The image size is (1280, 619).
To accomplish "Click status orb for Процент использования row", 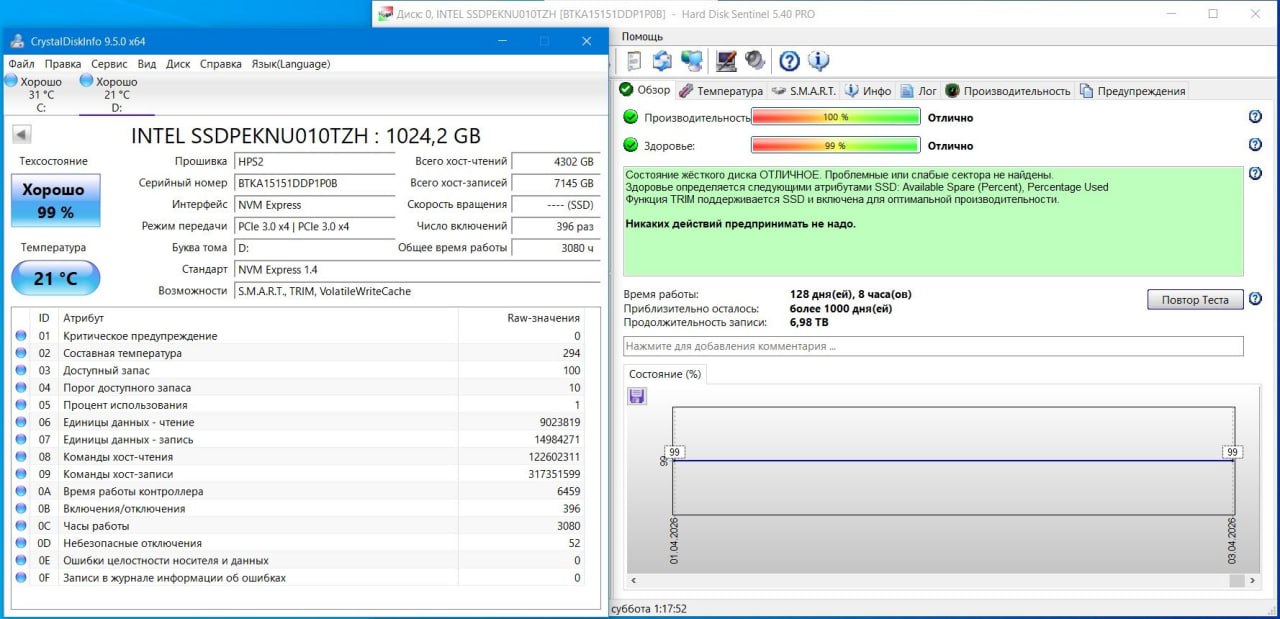I will tap(21, 405).
